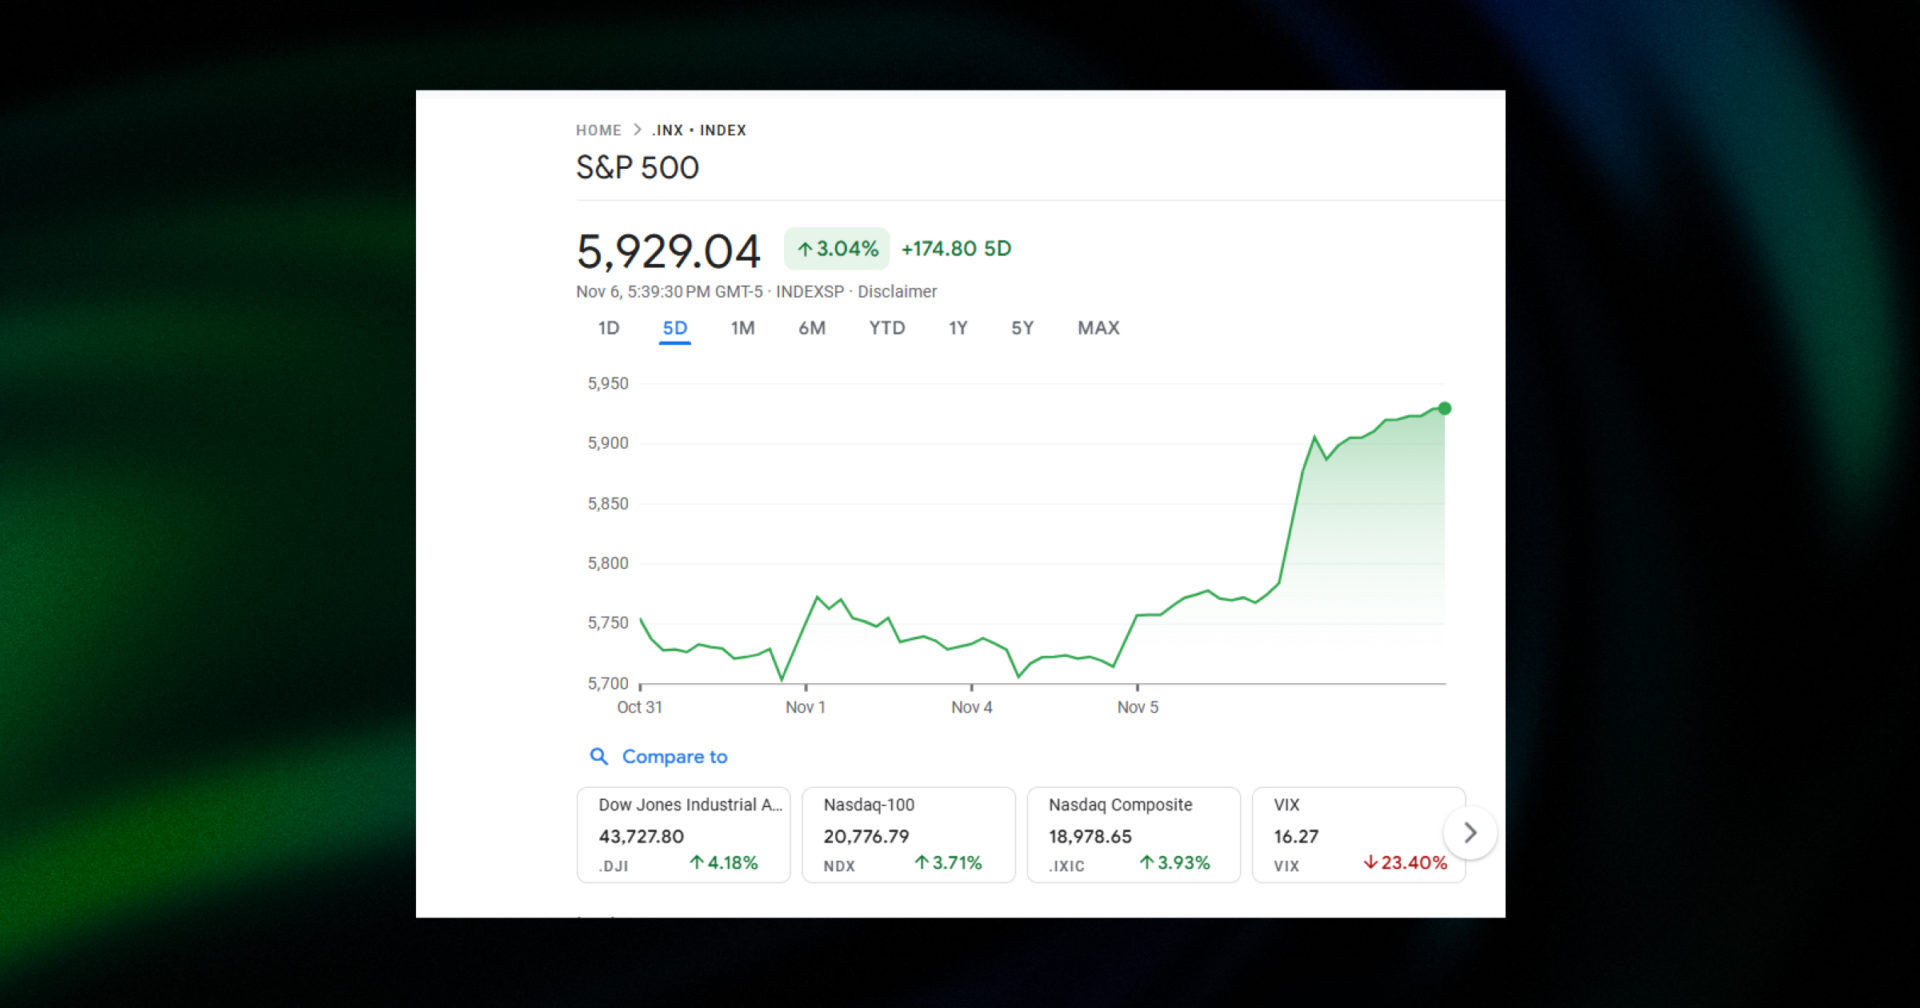Click the breadcrumb chevron after HOME
The height and width of the screenshot is (1008, 1920).
(x=636, y=129)
